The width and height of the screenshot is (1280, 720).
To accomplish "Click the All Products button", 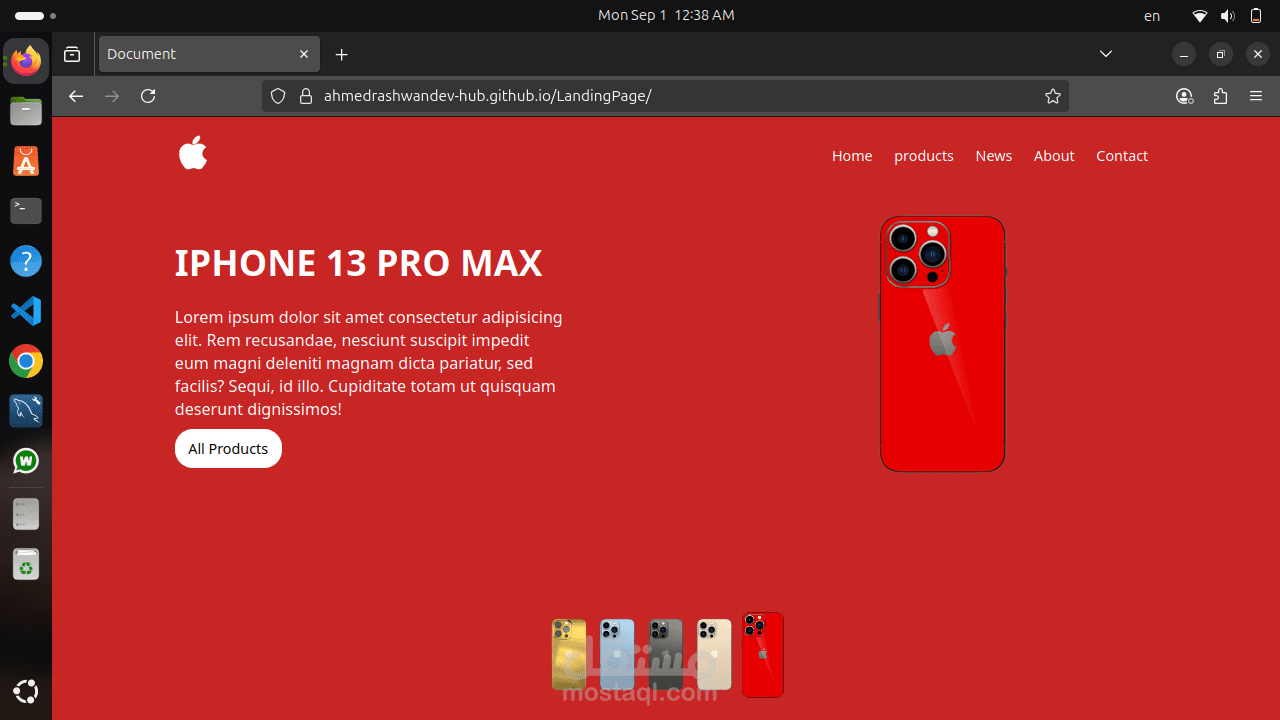I will (228, 449).
